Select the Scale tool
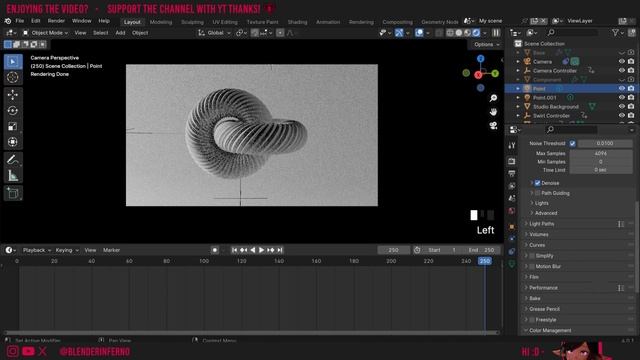 [13, 127]
